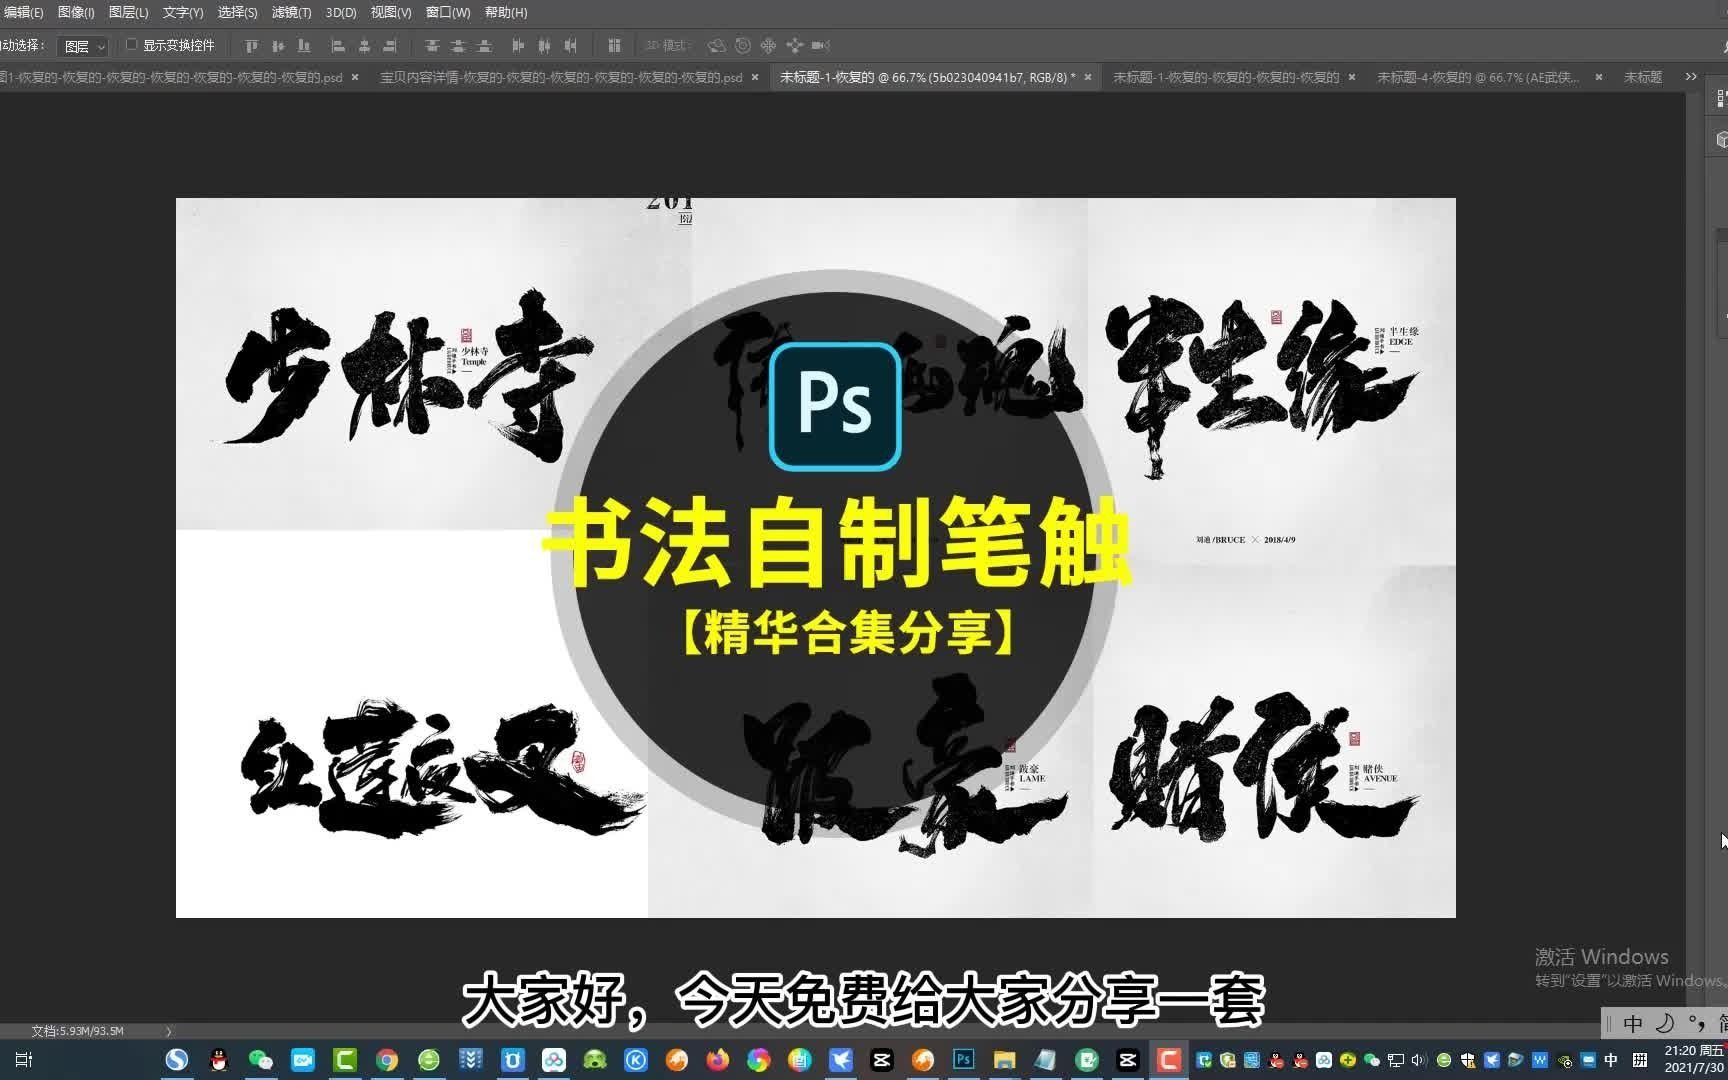Select the 3D slide mode icon
Screen dimensions: 1728x1080
pos(794,45)
